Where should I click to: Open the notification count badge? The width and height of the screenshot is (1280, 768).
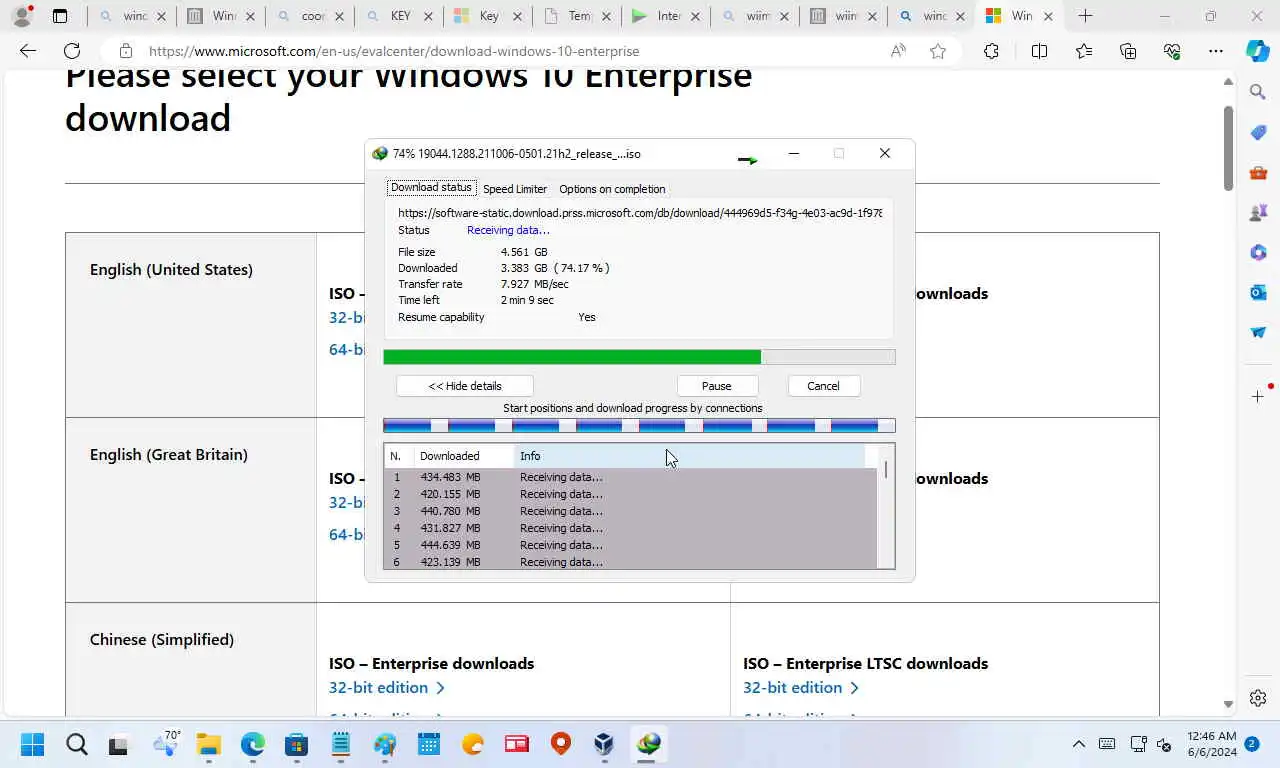click(x=1253, y=744)
